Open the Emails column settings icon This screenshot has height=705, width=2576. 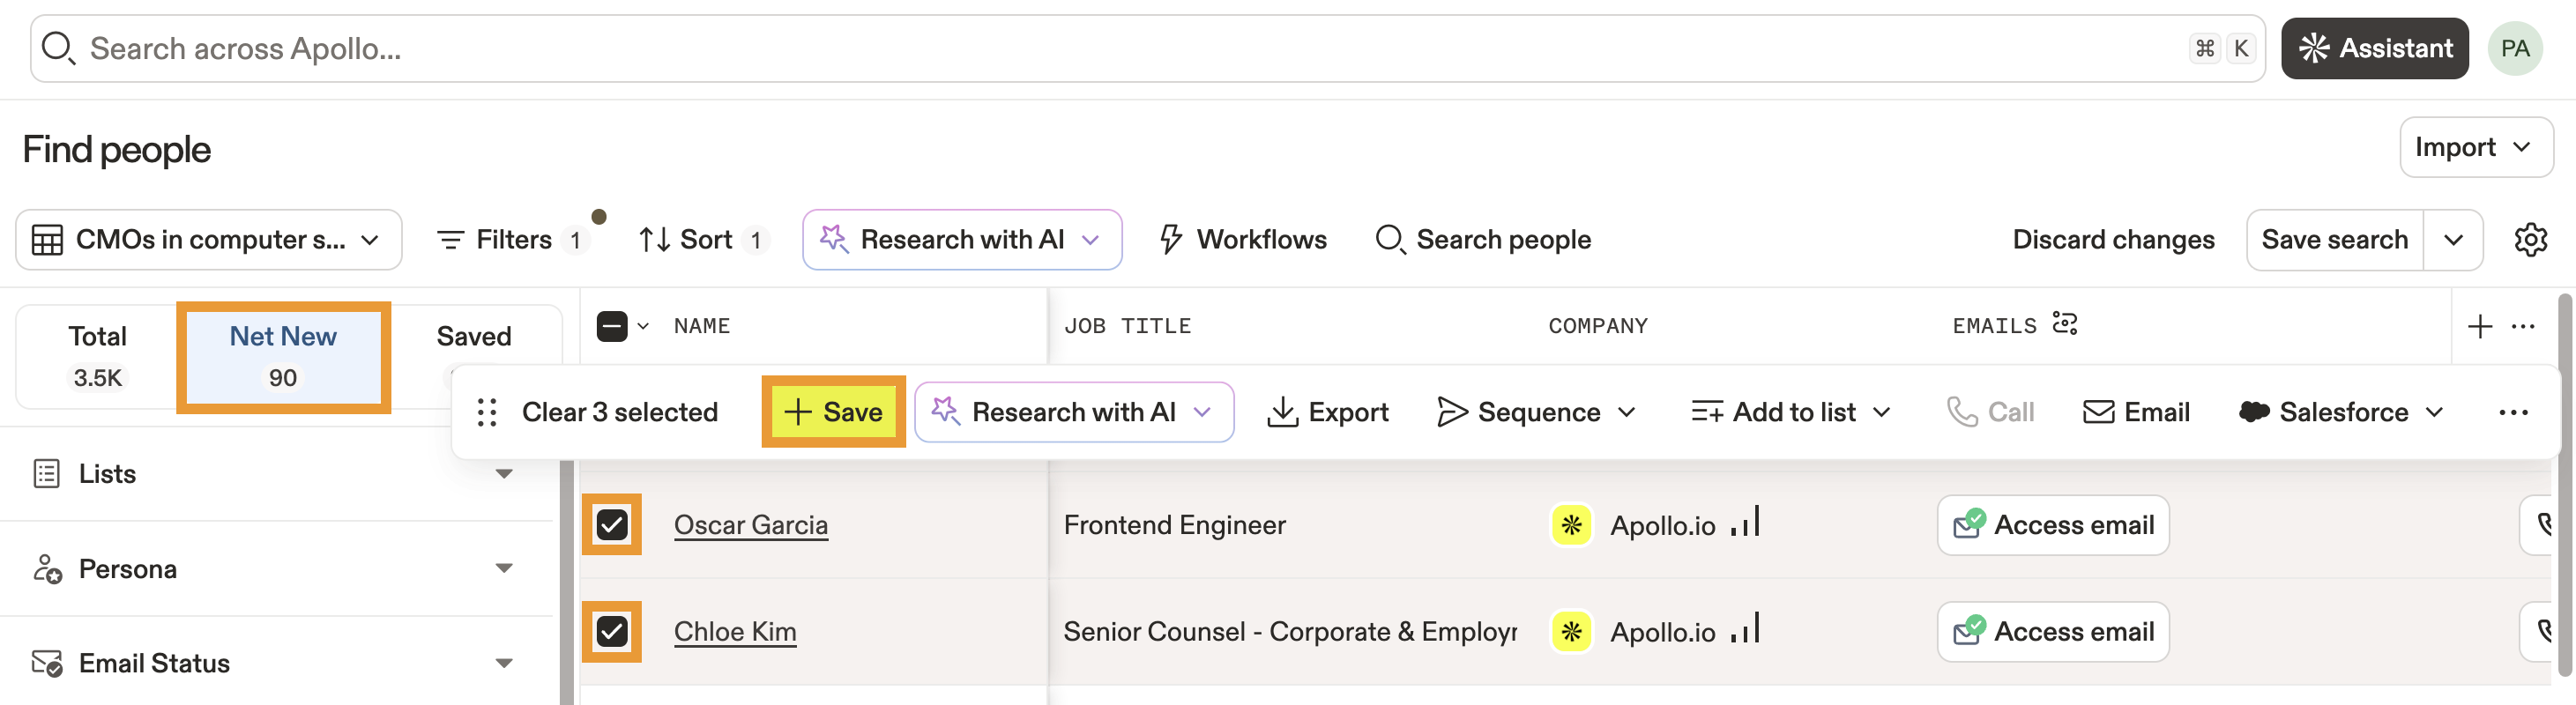[2064, 323]
